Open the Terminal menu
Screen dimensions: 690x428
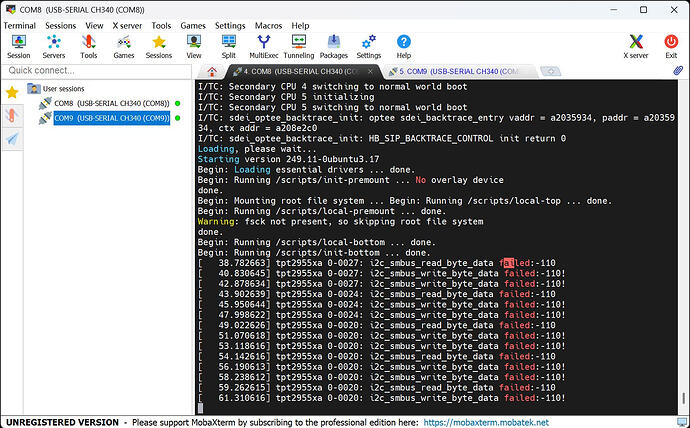click(x=19, y=26)
